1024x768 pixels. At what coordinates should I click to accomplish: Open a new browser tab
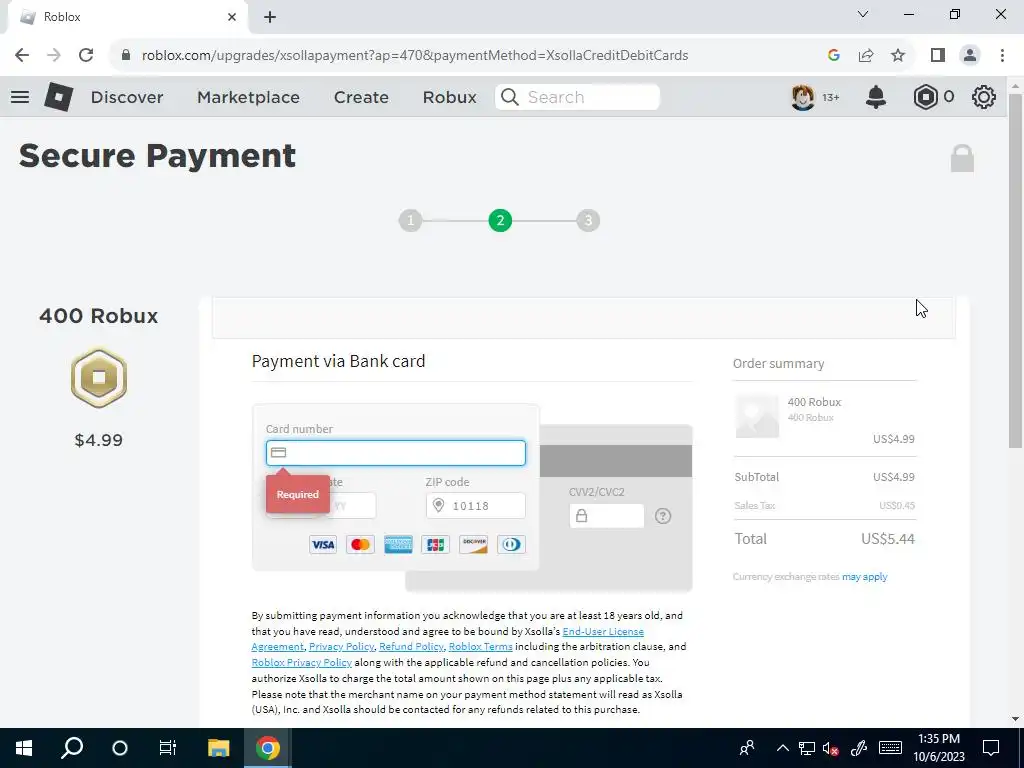(x=270, y=17)
